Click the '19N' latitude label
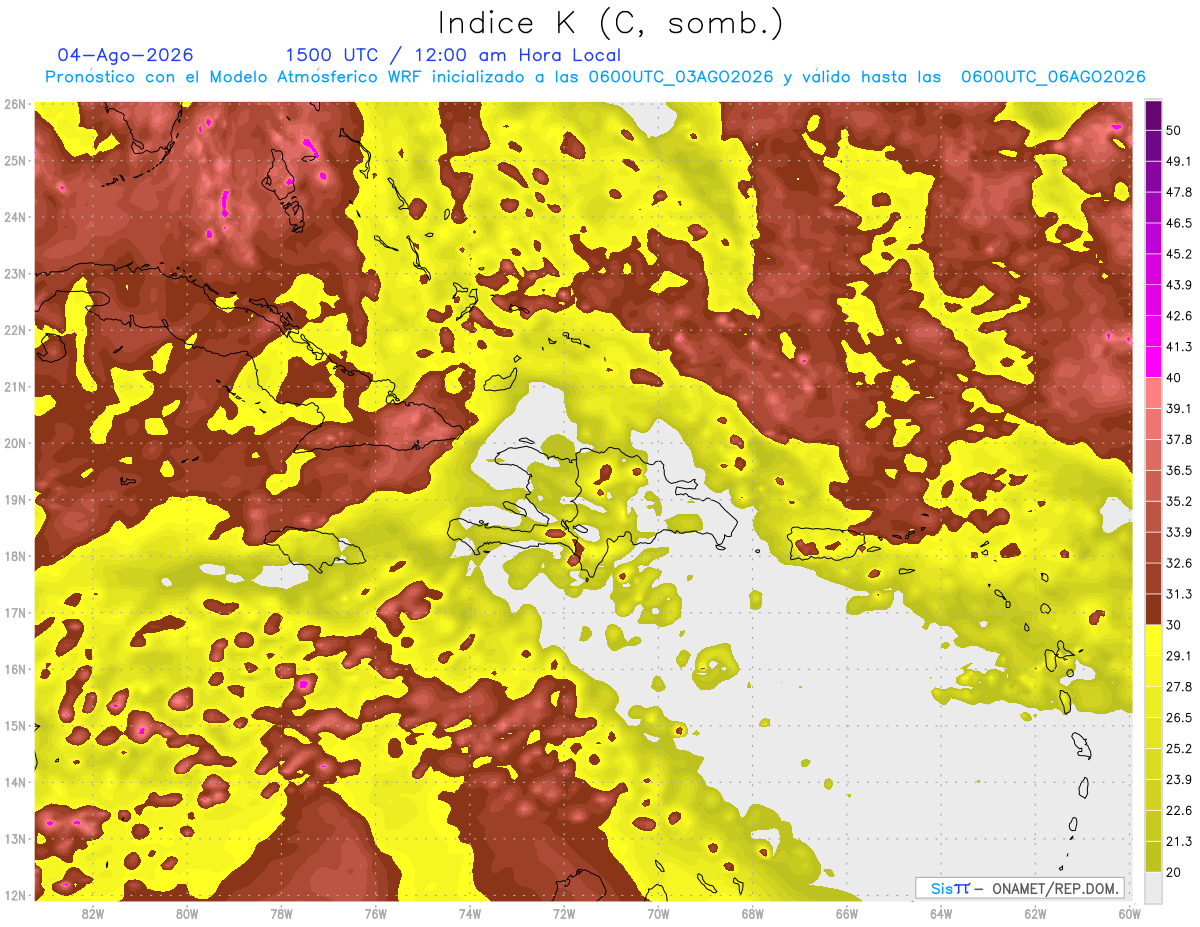 14,499
